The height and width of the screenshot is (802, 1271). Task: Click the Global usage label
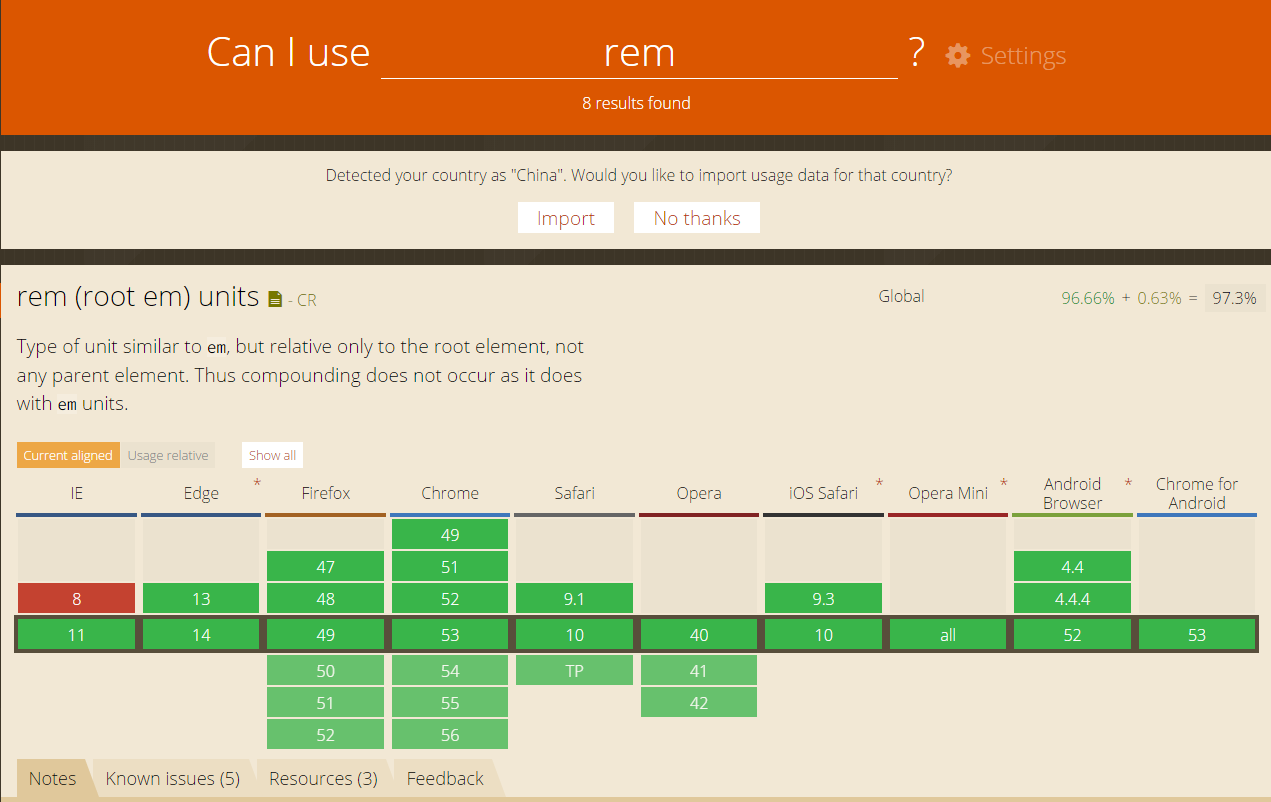click(901, 296)
